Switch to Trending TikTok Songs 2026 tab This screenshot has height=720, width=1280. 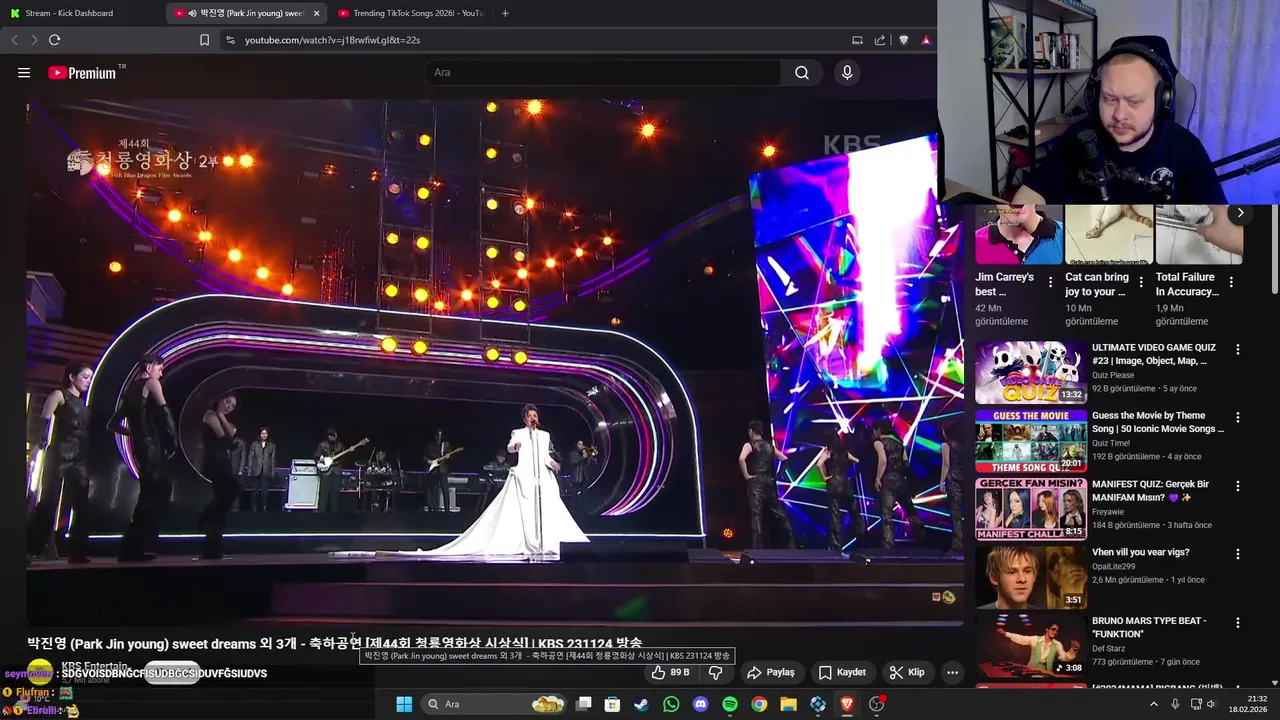tap(411, 13)
